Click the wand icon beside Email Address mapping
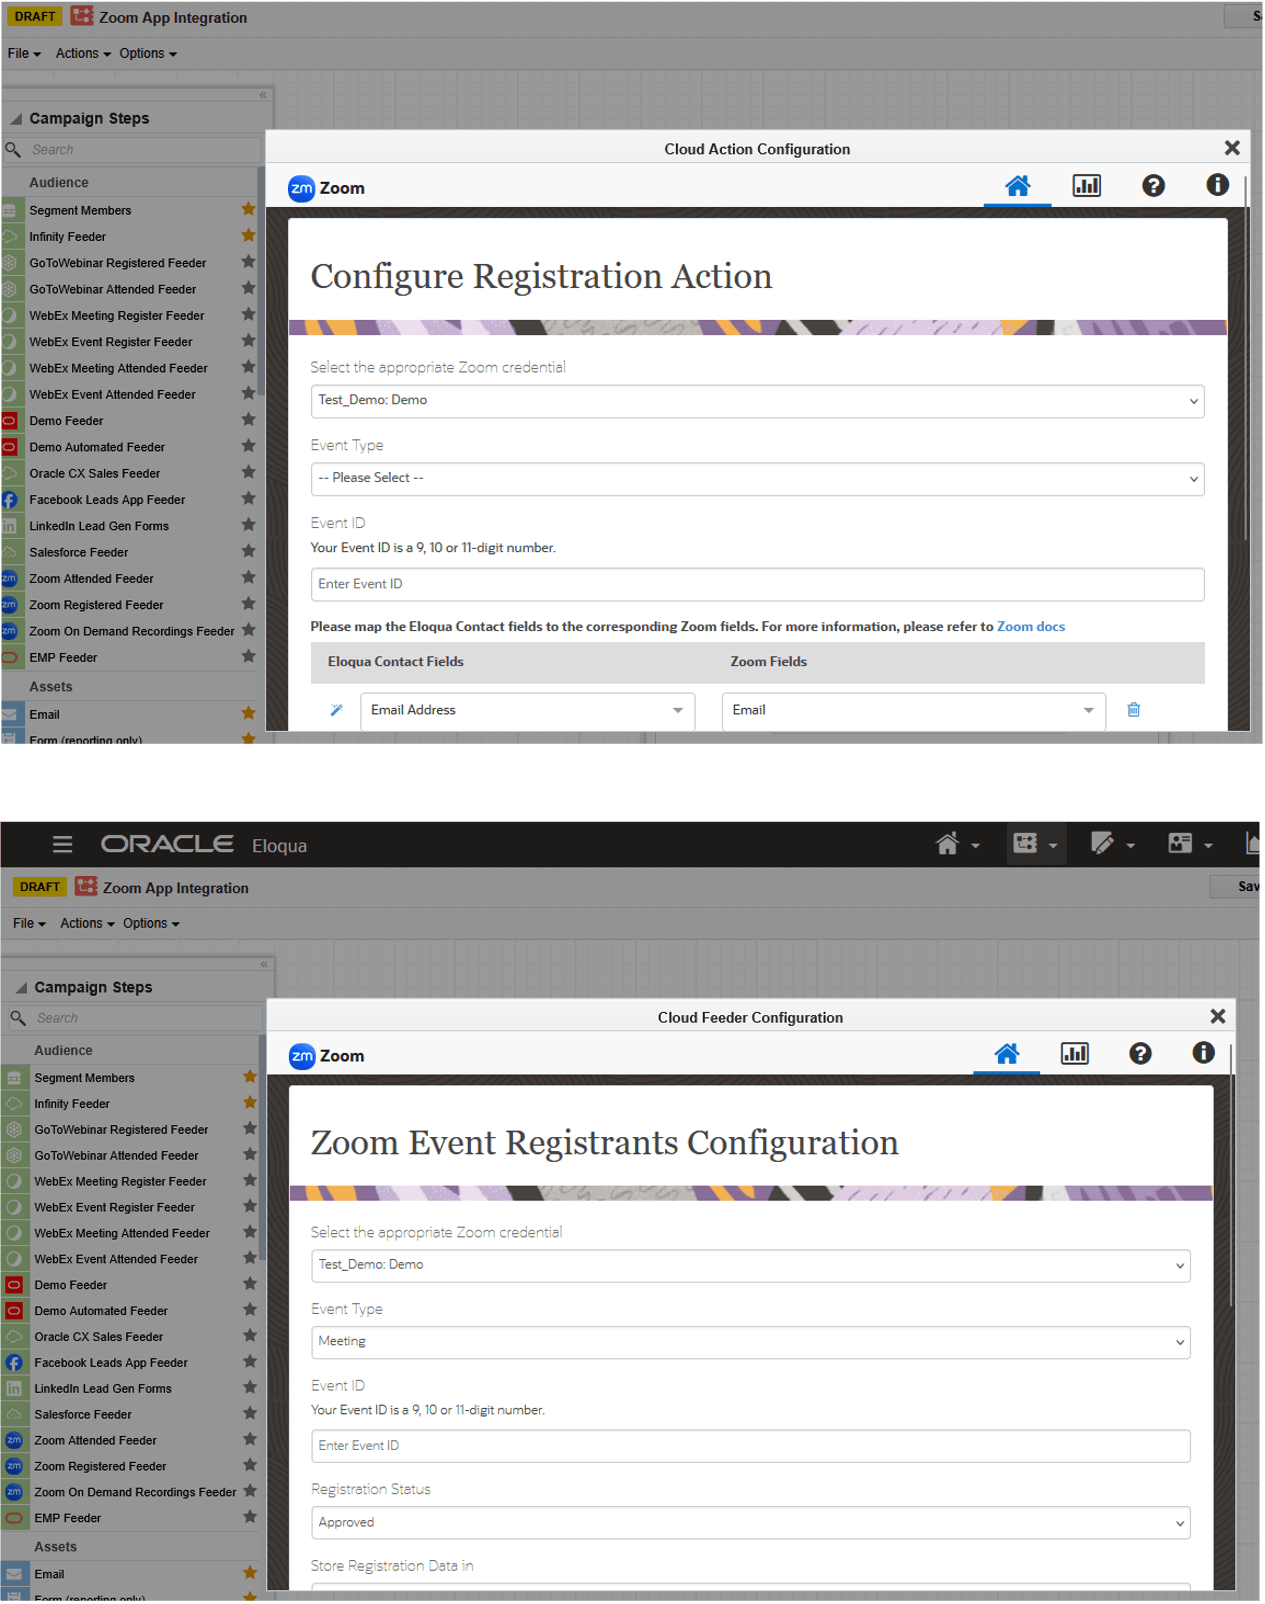 [336, 710]
